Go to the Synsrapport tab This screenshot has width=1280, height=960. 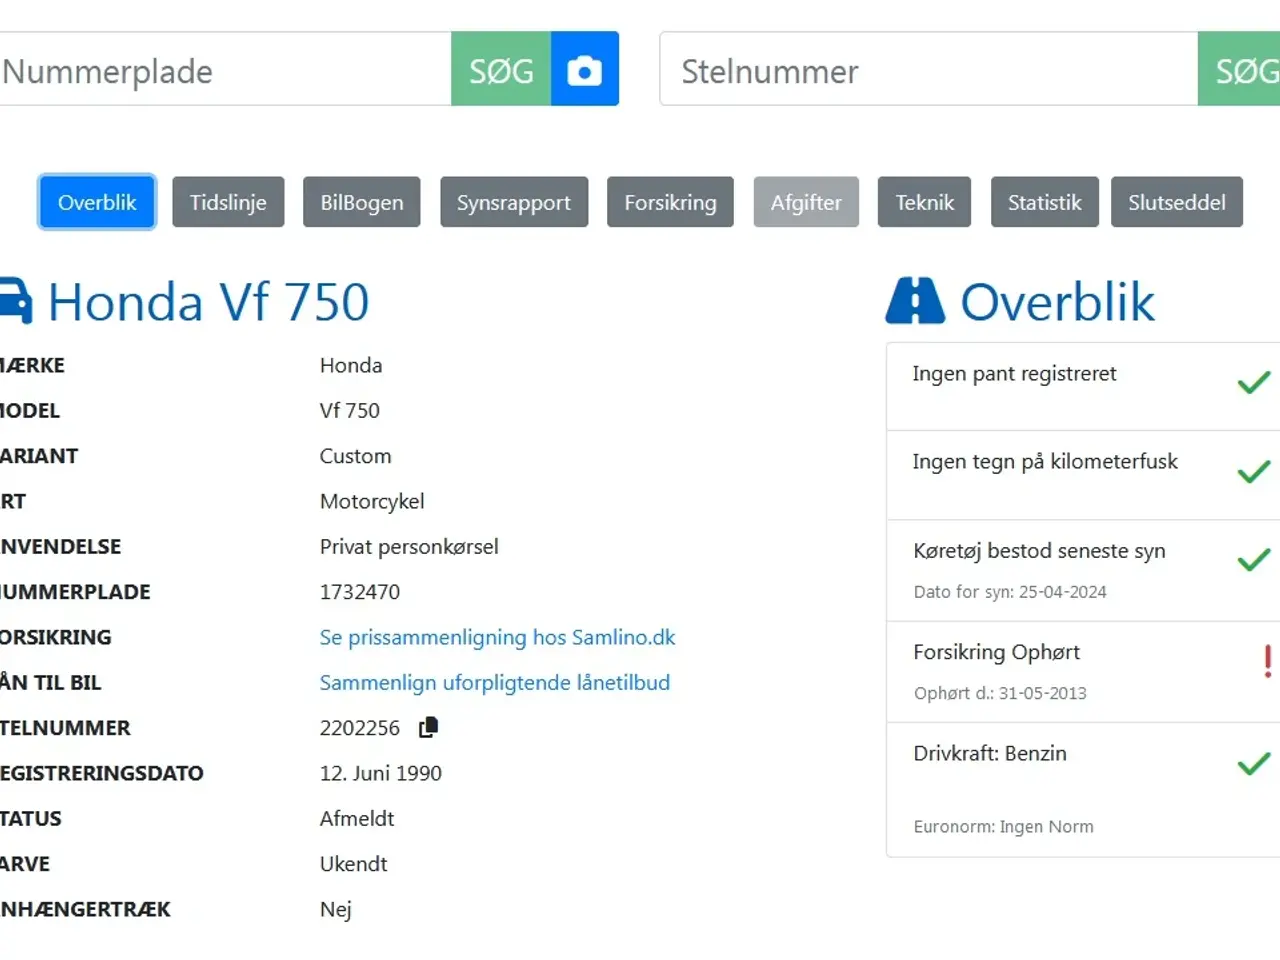point(514,202)
